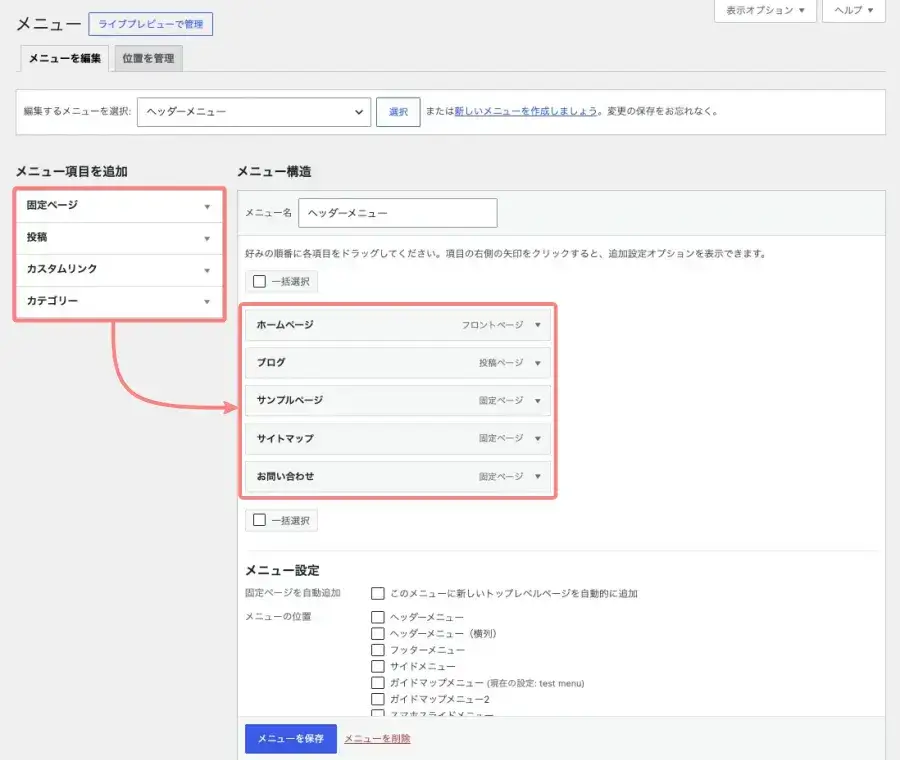Check the upper 一括選択 checkbox
The height and width of the screenshot is (760, 900).
[259, 281]
